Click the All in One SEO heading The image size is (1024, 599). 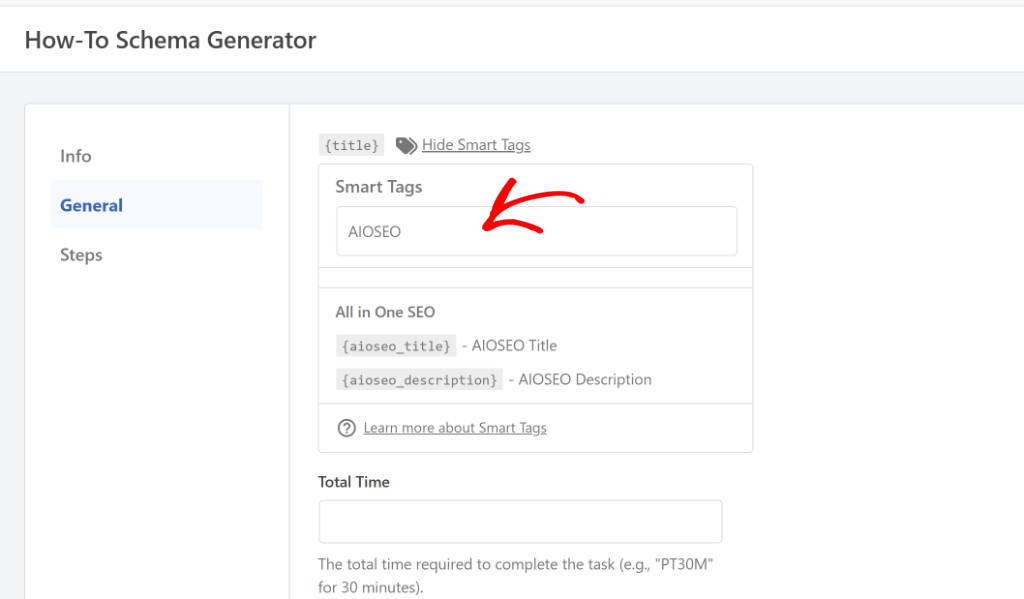tap(385, 312)
